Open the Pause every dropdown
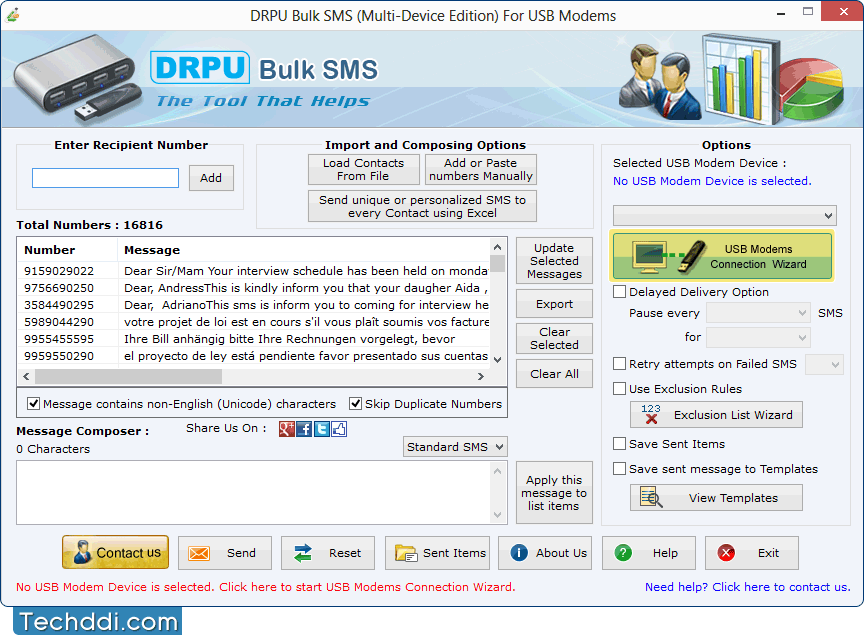This screenshot has height=635, width=864. click(758, 313)
